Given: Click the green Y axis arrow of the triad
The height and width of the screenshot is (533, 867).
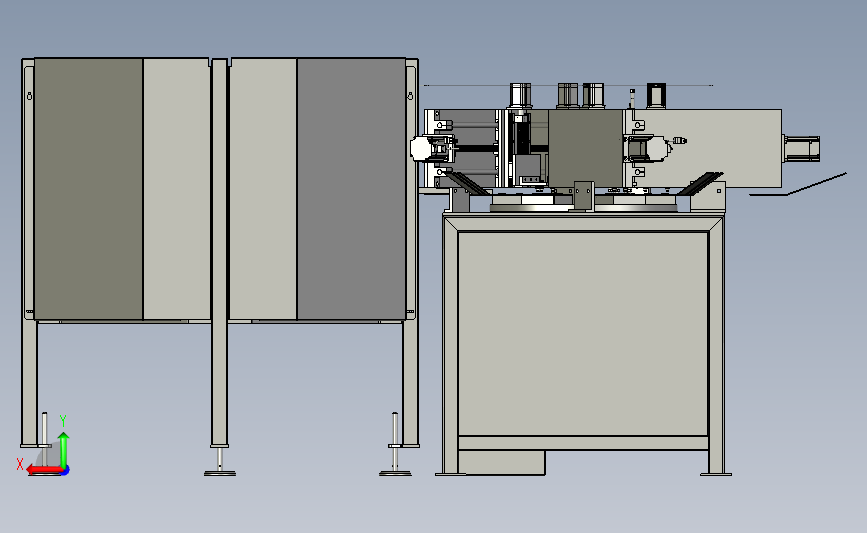Looking at the screenshot, I should [x=64, y=449].
